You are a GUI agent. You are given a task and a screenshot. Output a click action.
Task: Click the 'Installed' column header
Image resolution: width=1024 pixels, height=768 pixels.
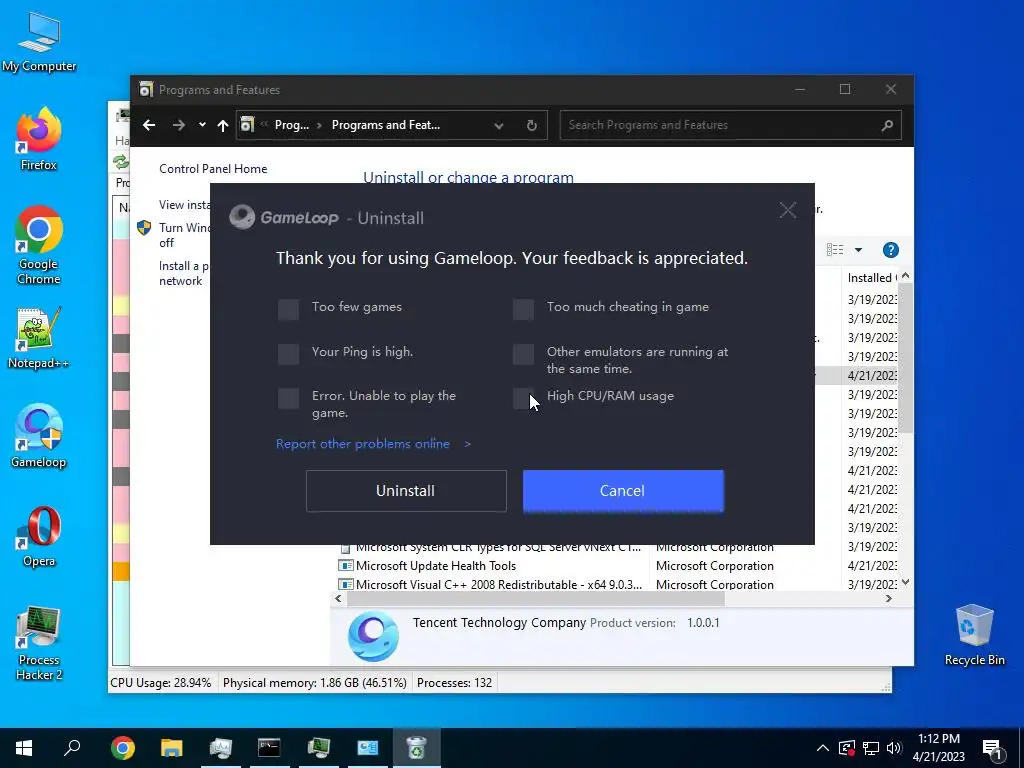(x=871, y=278)
